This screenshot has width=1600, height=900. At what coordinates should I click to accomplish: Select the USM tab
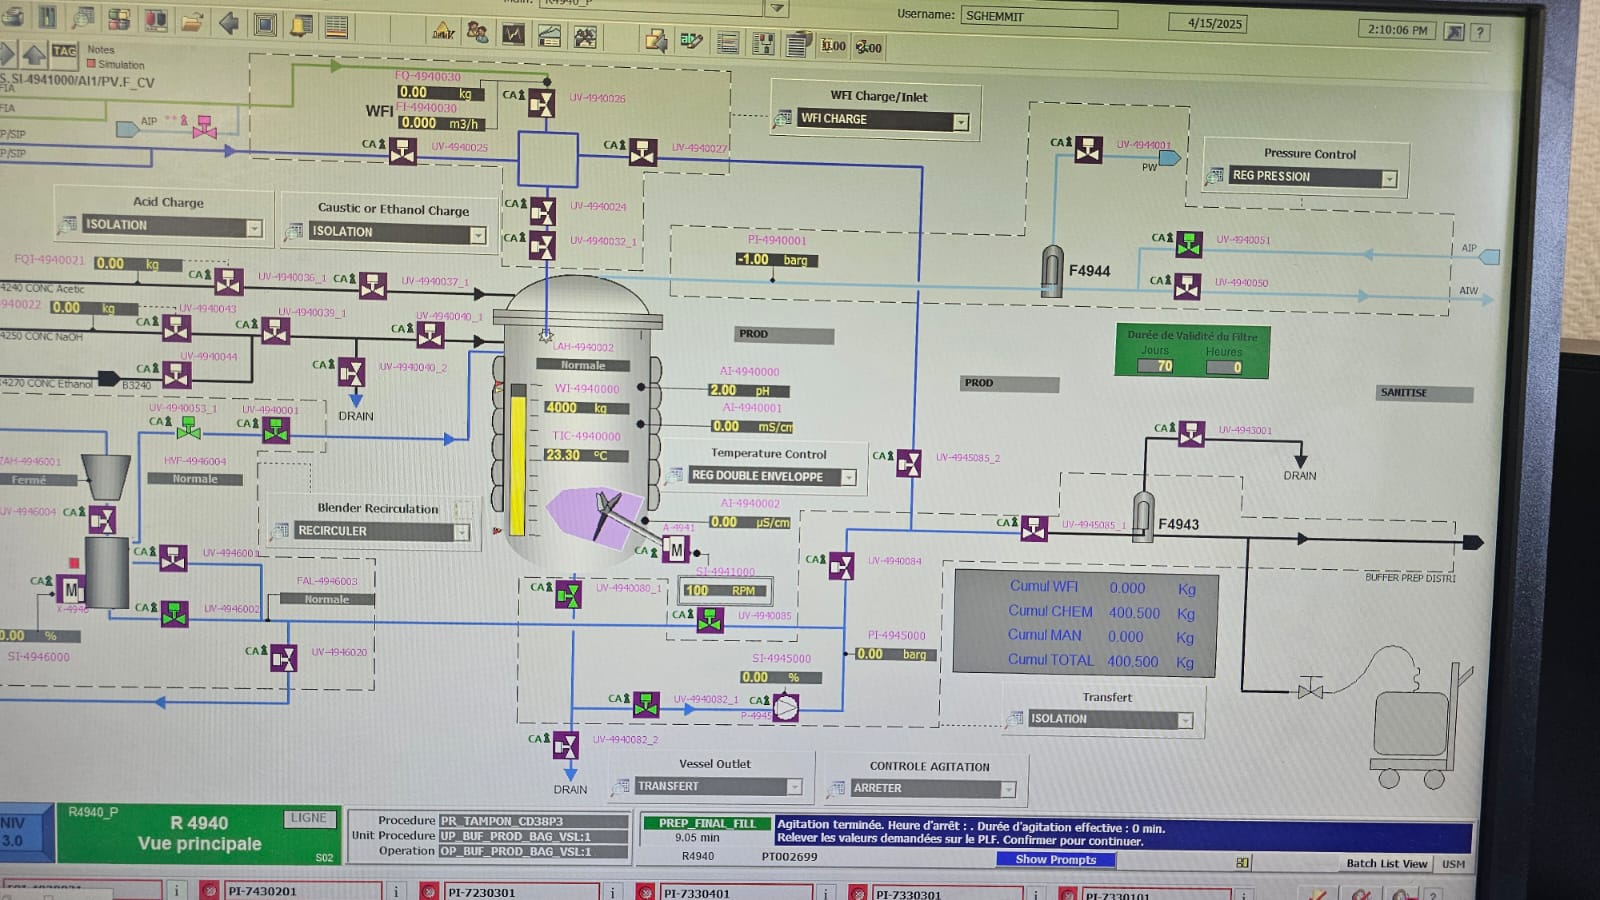[1453, 864]
